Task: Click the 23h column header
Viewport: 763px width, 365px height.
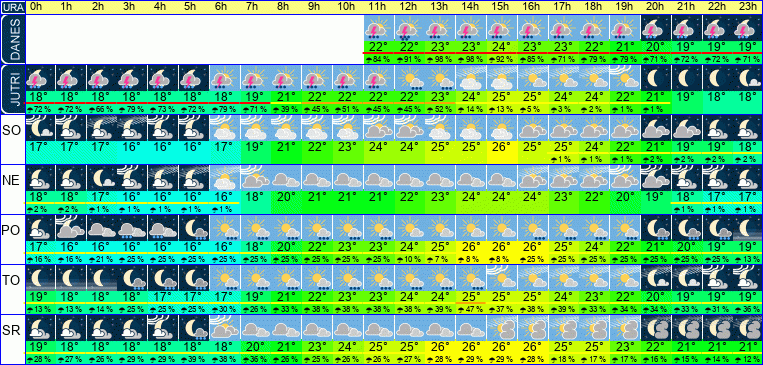Action: coord(747,7)
